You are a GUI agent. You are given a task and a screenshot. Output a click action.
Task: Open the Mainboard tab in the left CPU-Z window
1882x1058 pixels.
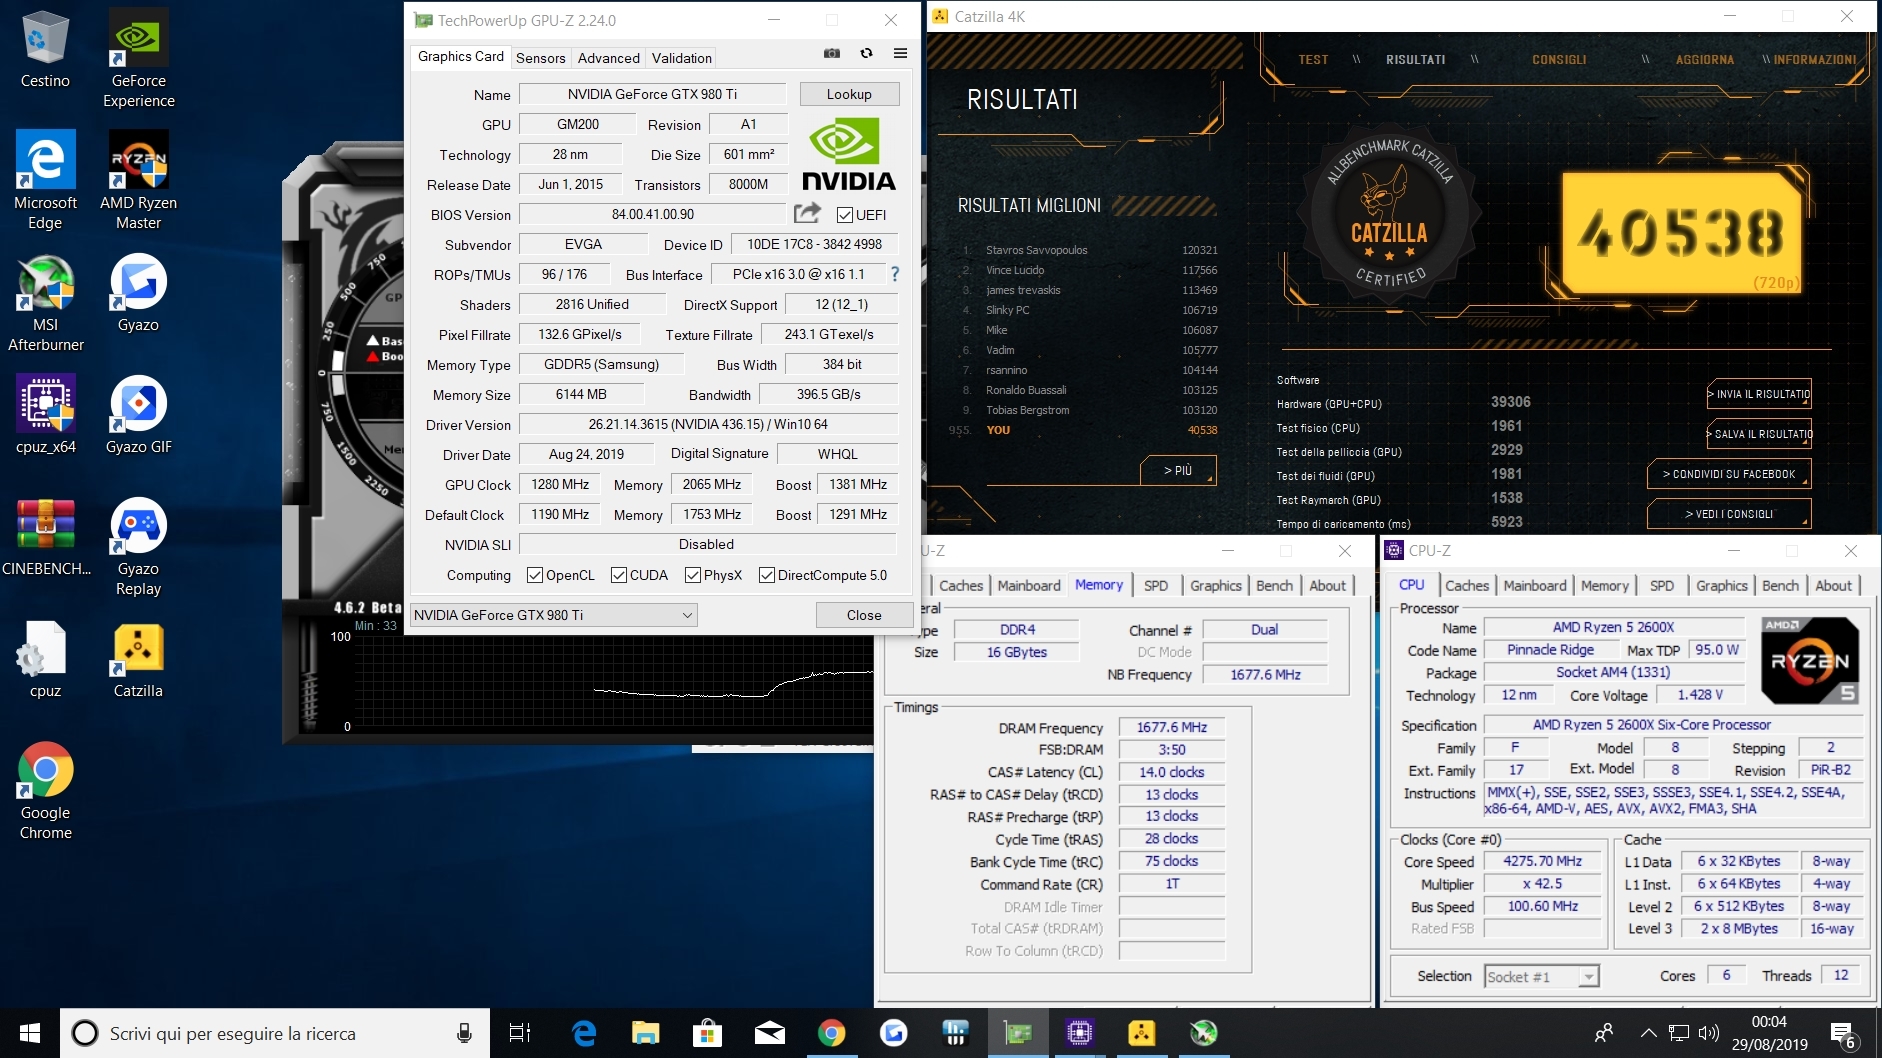1029,586
